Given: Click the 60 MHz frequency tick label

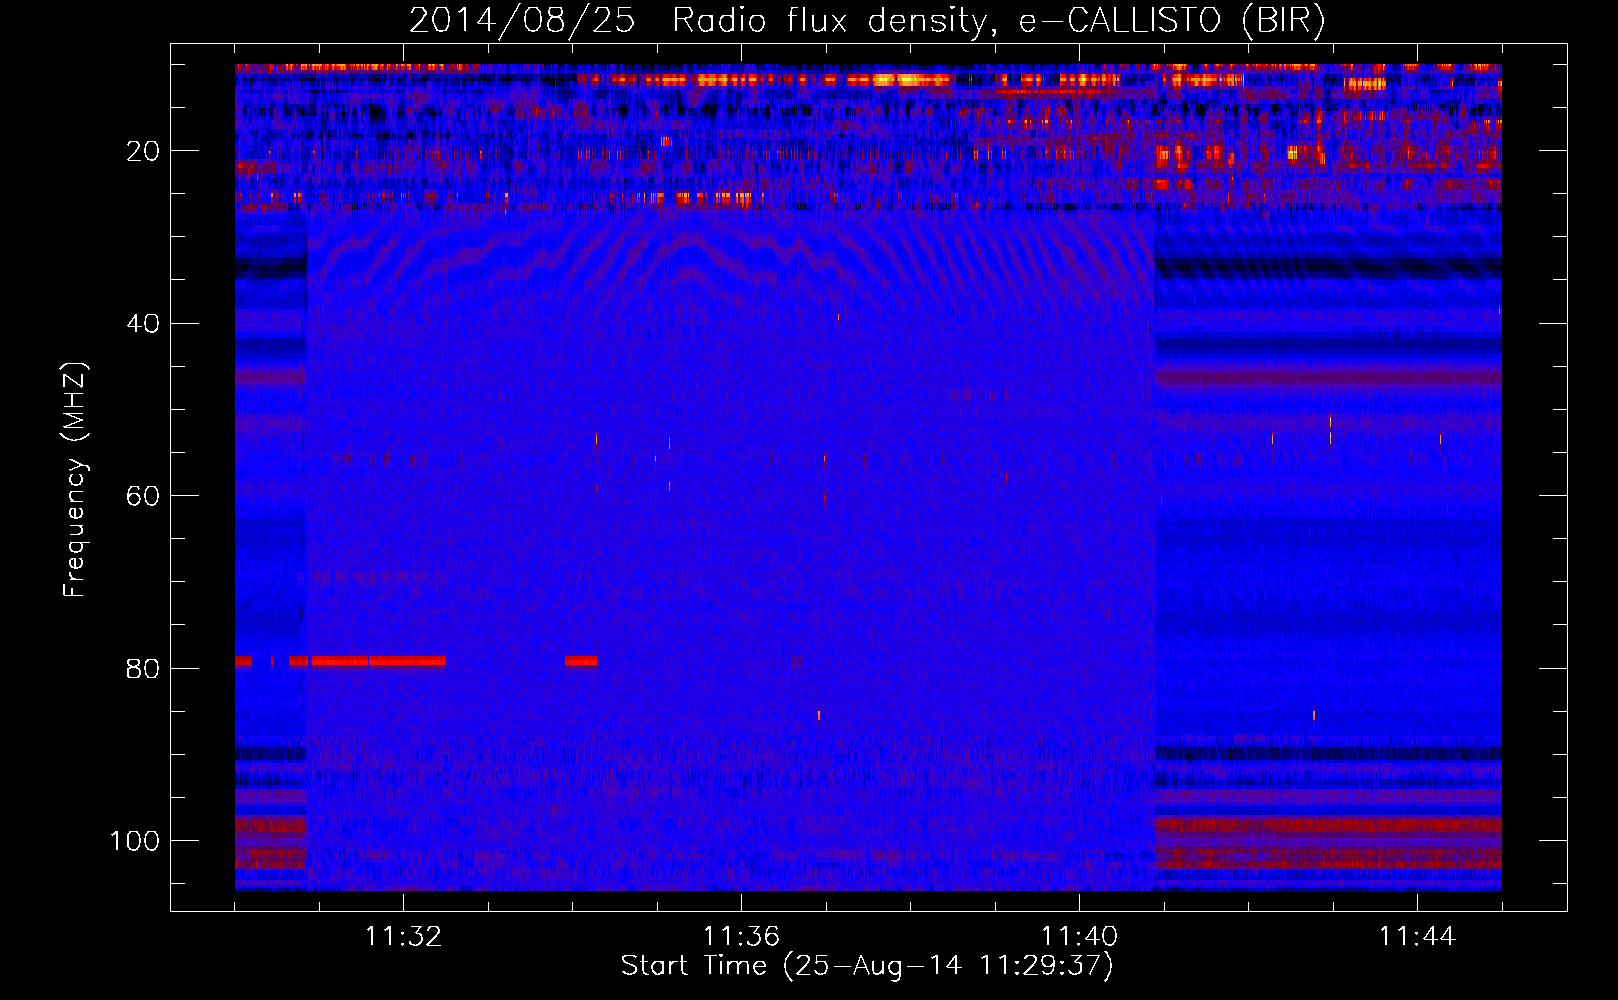Looking at the screenshot, I should 143,496.
